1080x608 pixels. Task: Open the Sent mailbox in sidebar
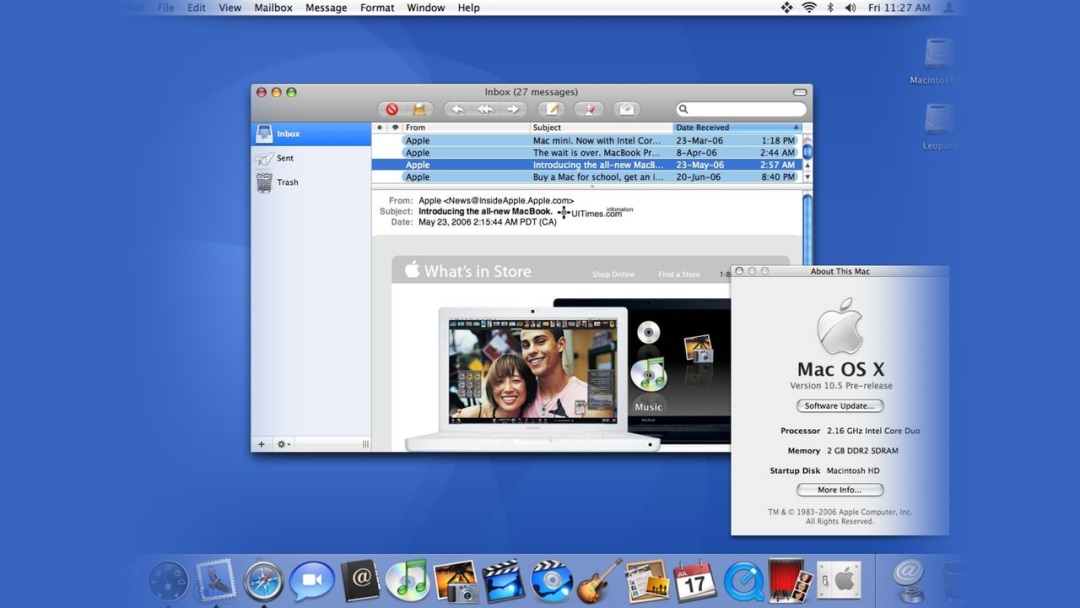point(285,158)
